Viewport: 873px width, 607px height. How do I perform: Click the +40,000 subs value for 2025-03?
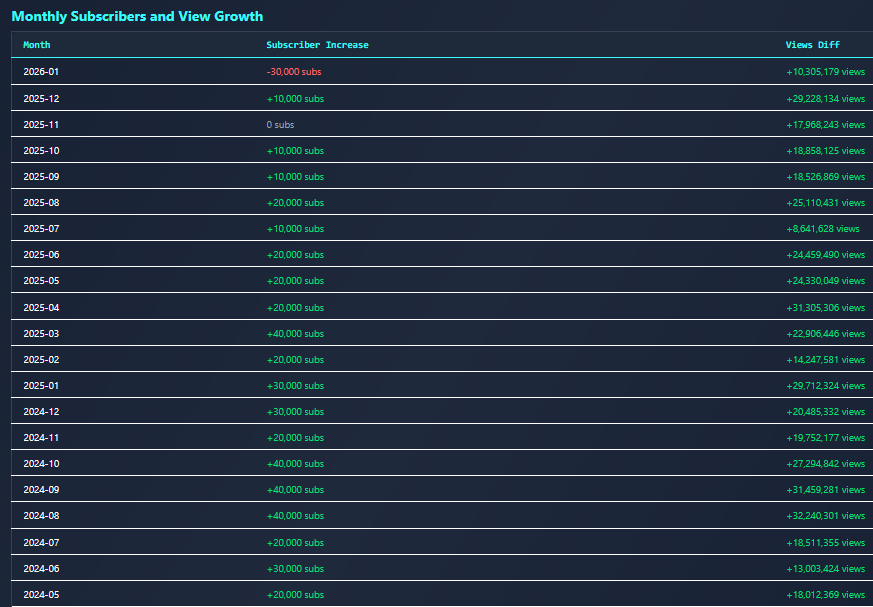(295, 334)
